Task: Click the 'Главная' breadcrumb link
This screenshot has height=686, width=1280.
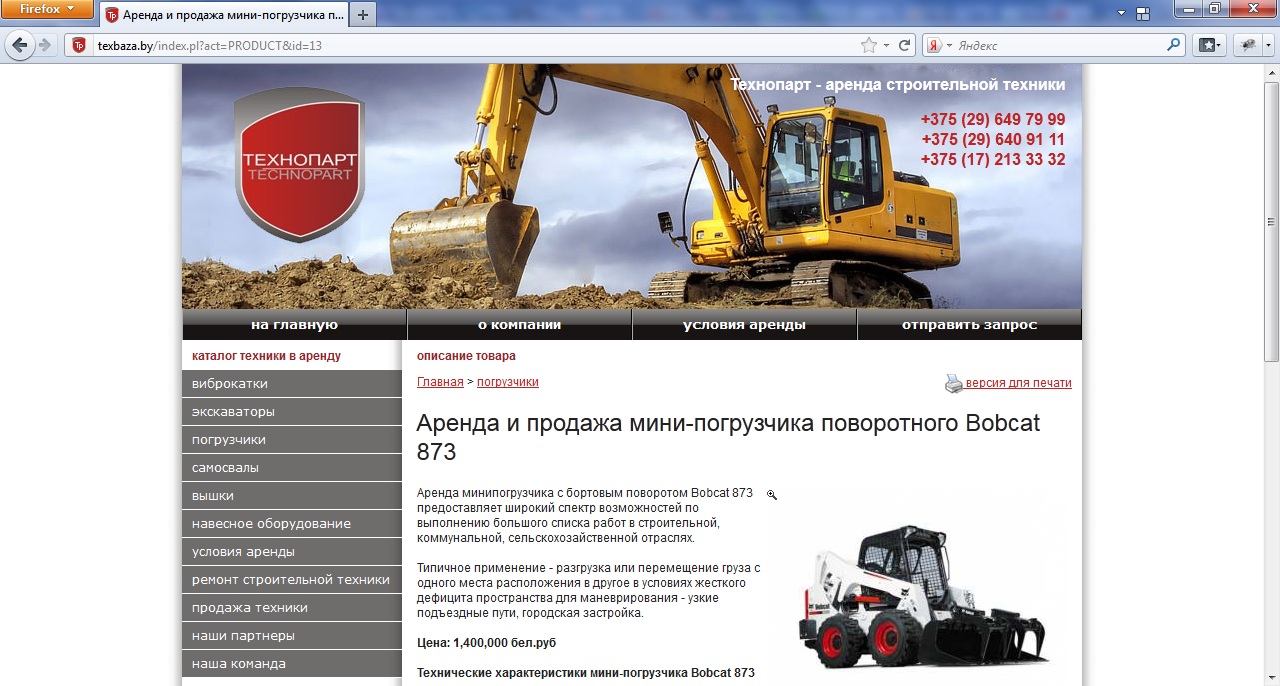Action: pos(440,382)
